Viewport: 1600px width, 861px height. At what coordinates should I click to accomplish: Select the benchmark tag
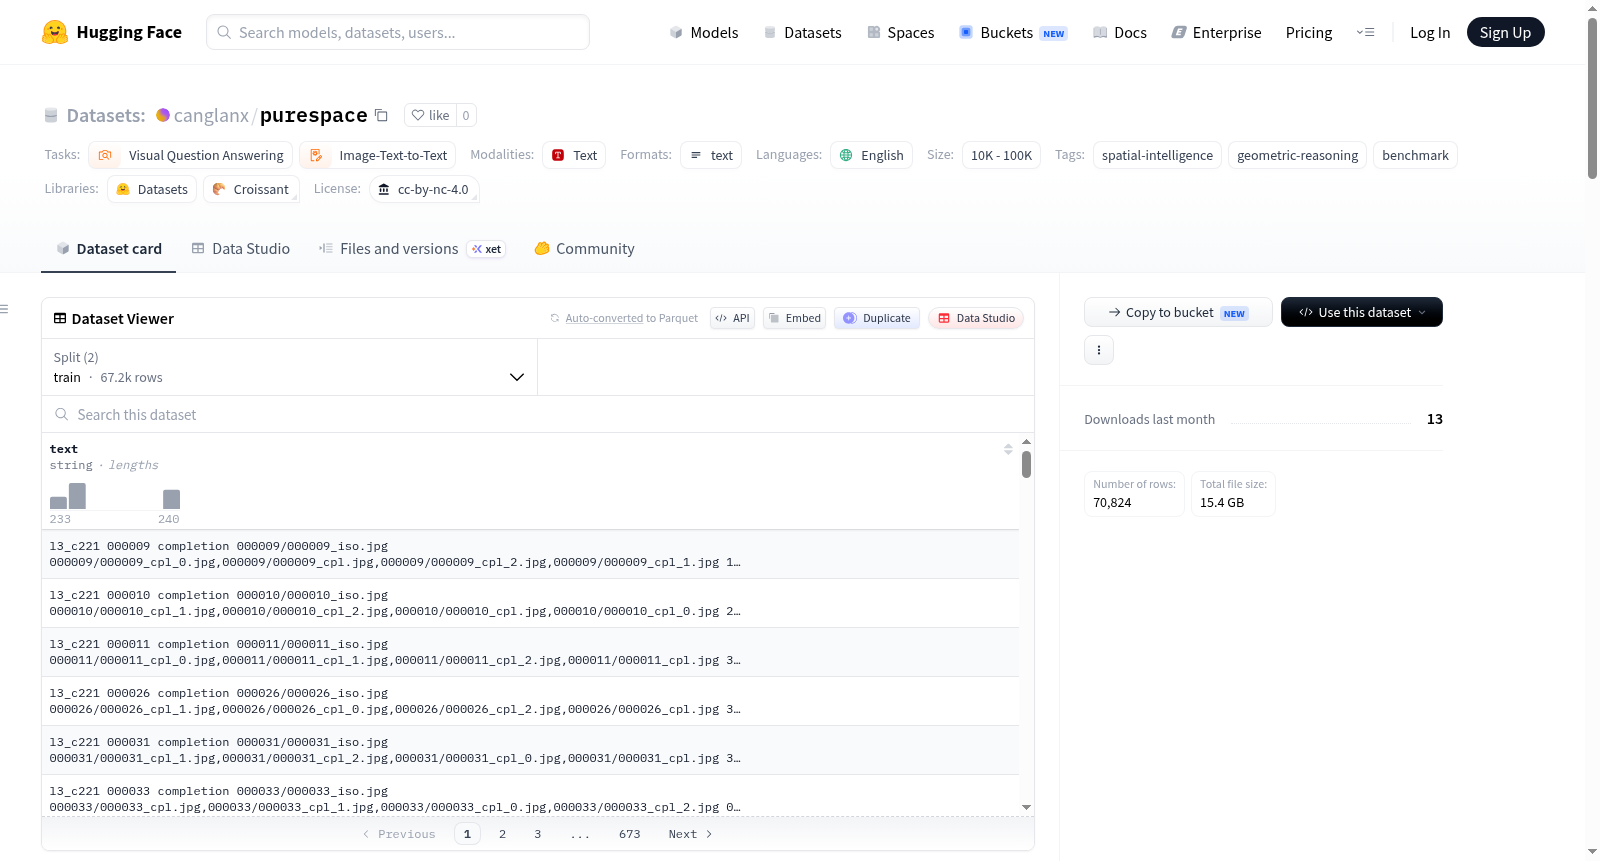(1415, 155)
